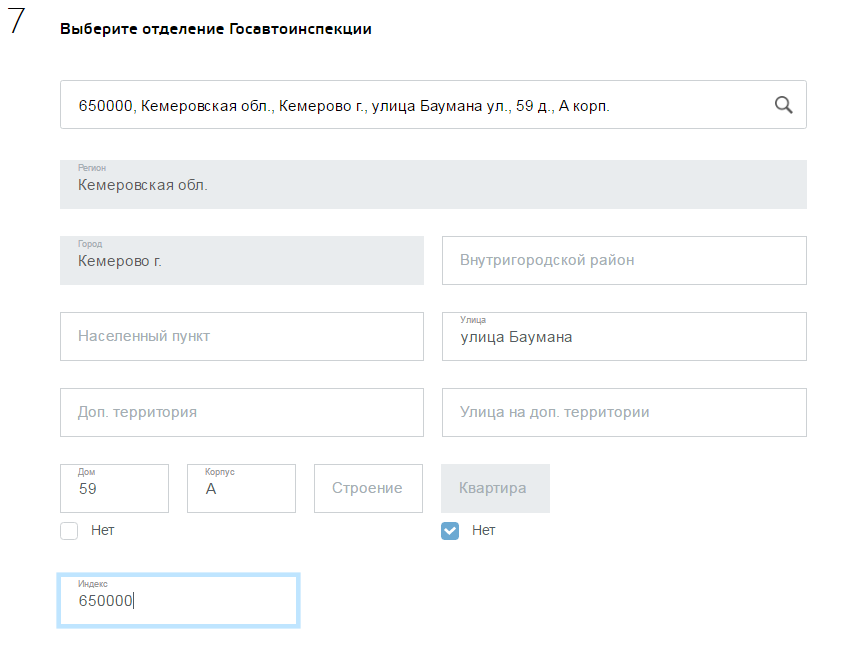Viewport: 843px width, 667px height.
Task: Click the Улица field with улица Баумана
Action: pyautogui.click(x=624, y=336)
